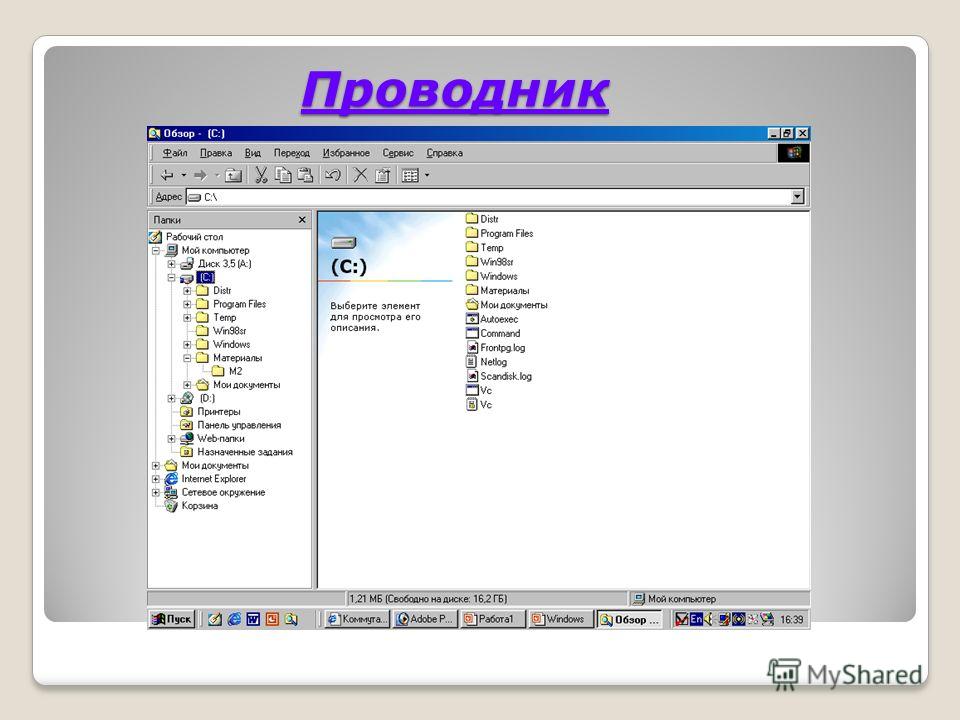This screenshot has width=960, height=720.
Task: Select Корзина in the folder tree
Action: (200, 506)
